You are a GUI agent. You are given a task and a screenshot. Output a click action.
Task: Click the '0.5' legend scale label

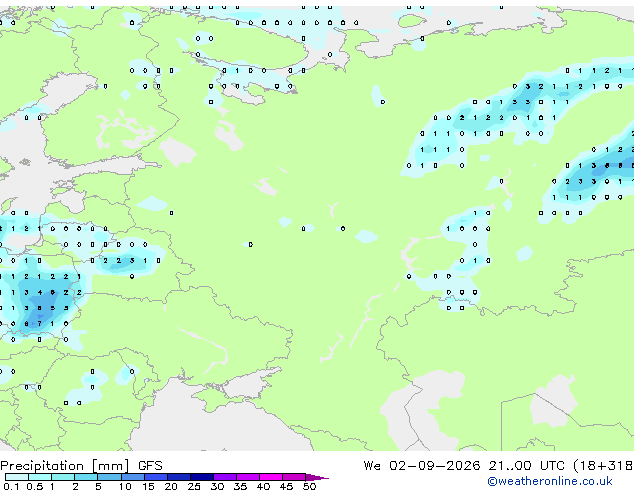(x=35, y=486)
